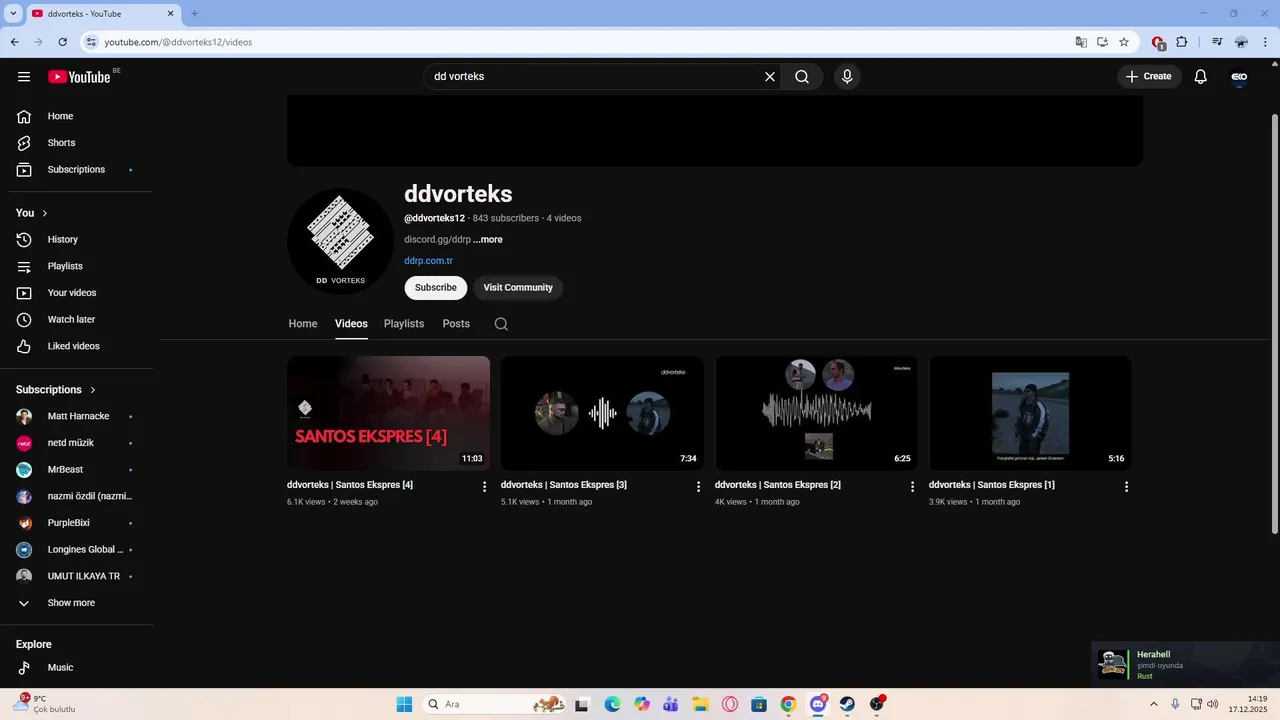Play the Santos Ekspres [2] thumbnail

pyautogui.click(x=816, y=413)
